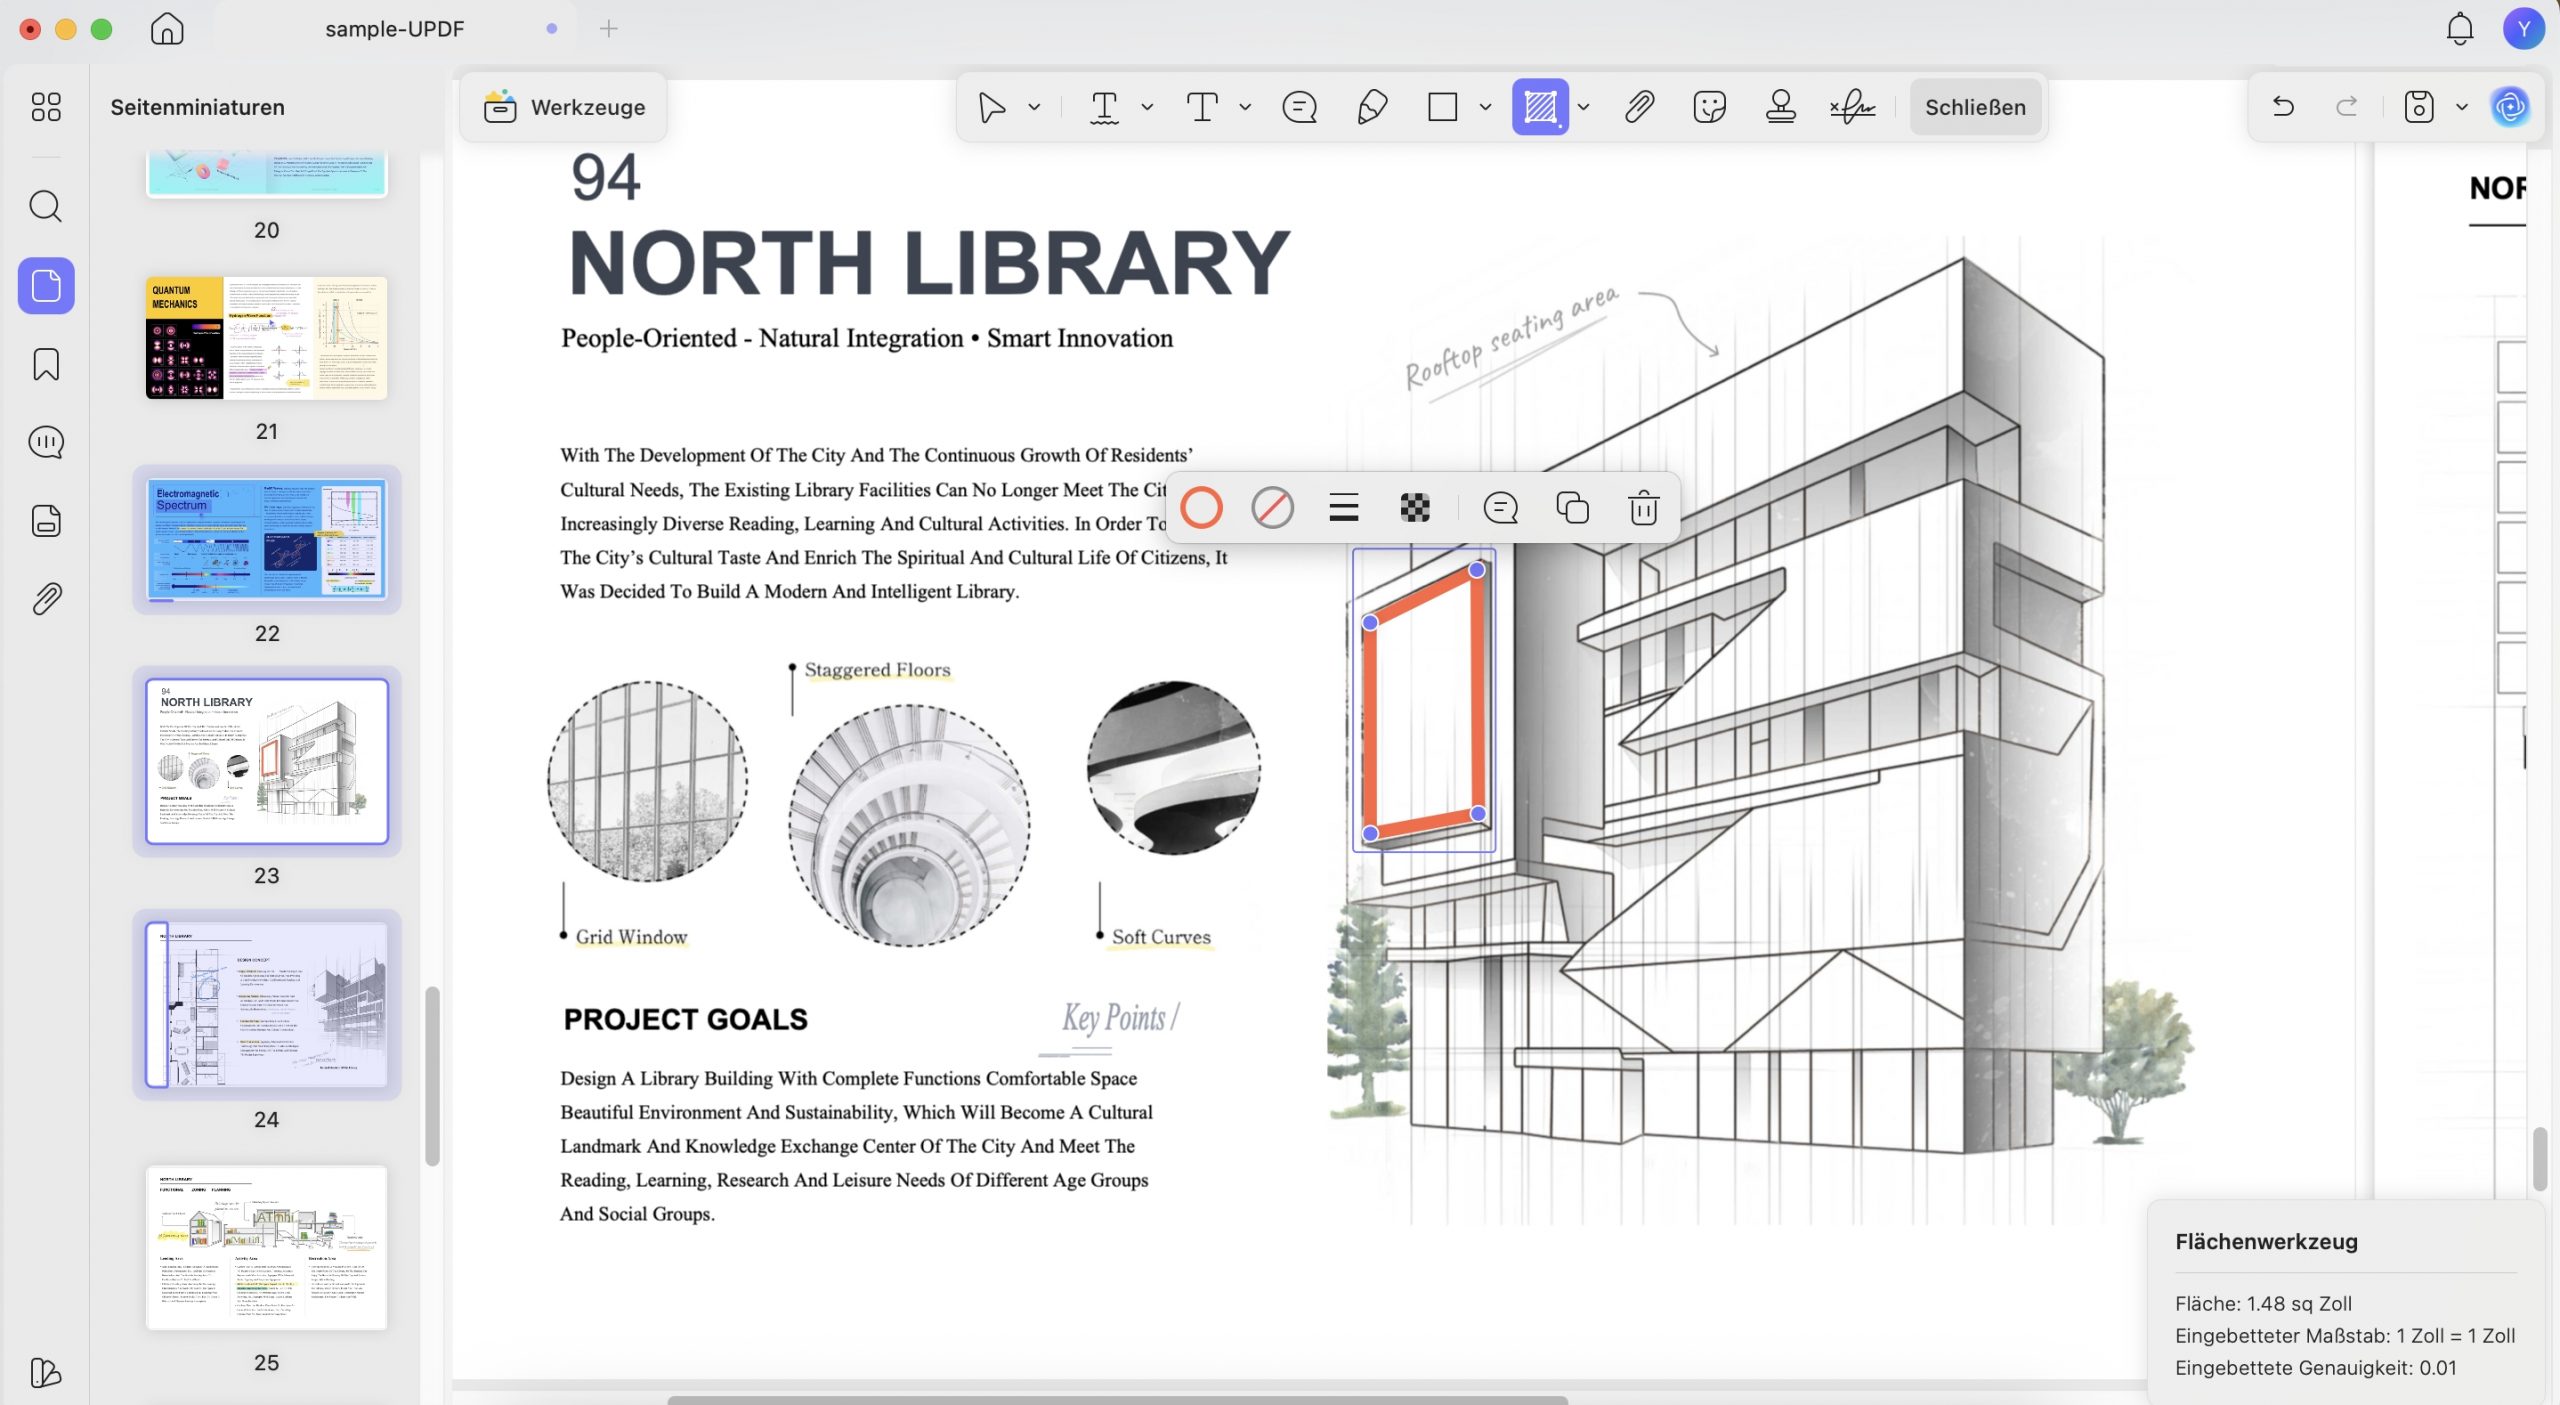The image size is (2560, 1405).
Task: Click the Schließen button
Action: [x=1975, y=107]
